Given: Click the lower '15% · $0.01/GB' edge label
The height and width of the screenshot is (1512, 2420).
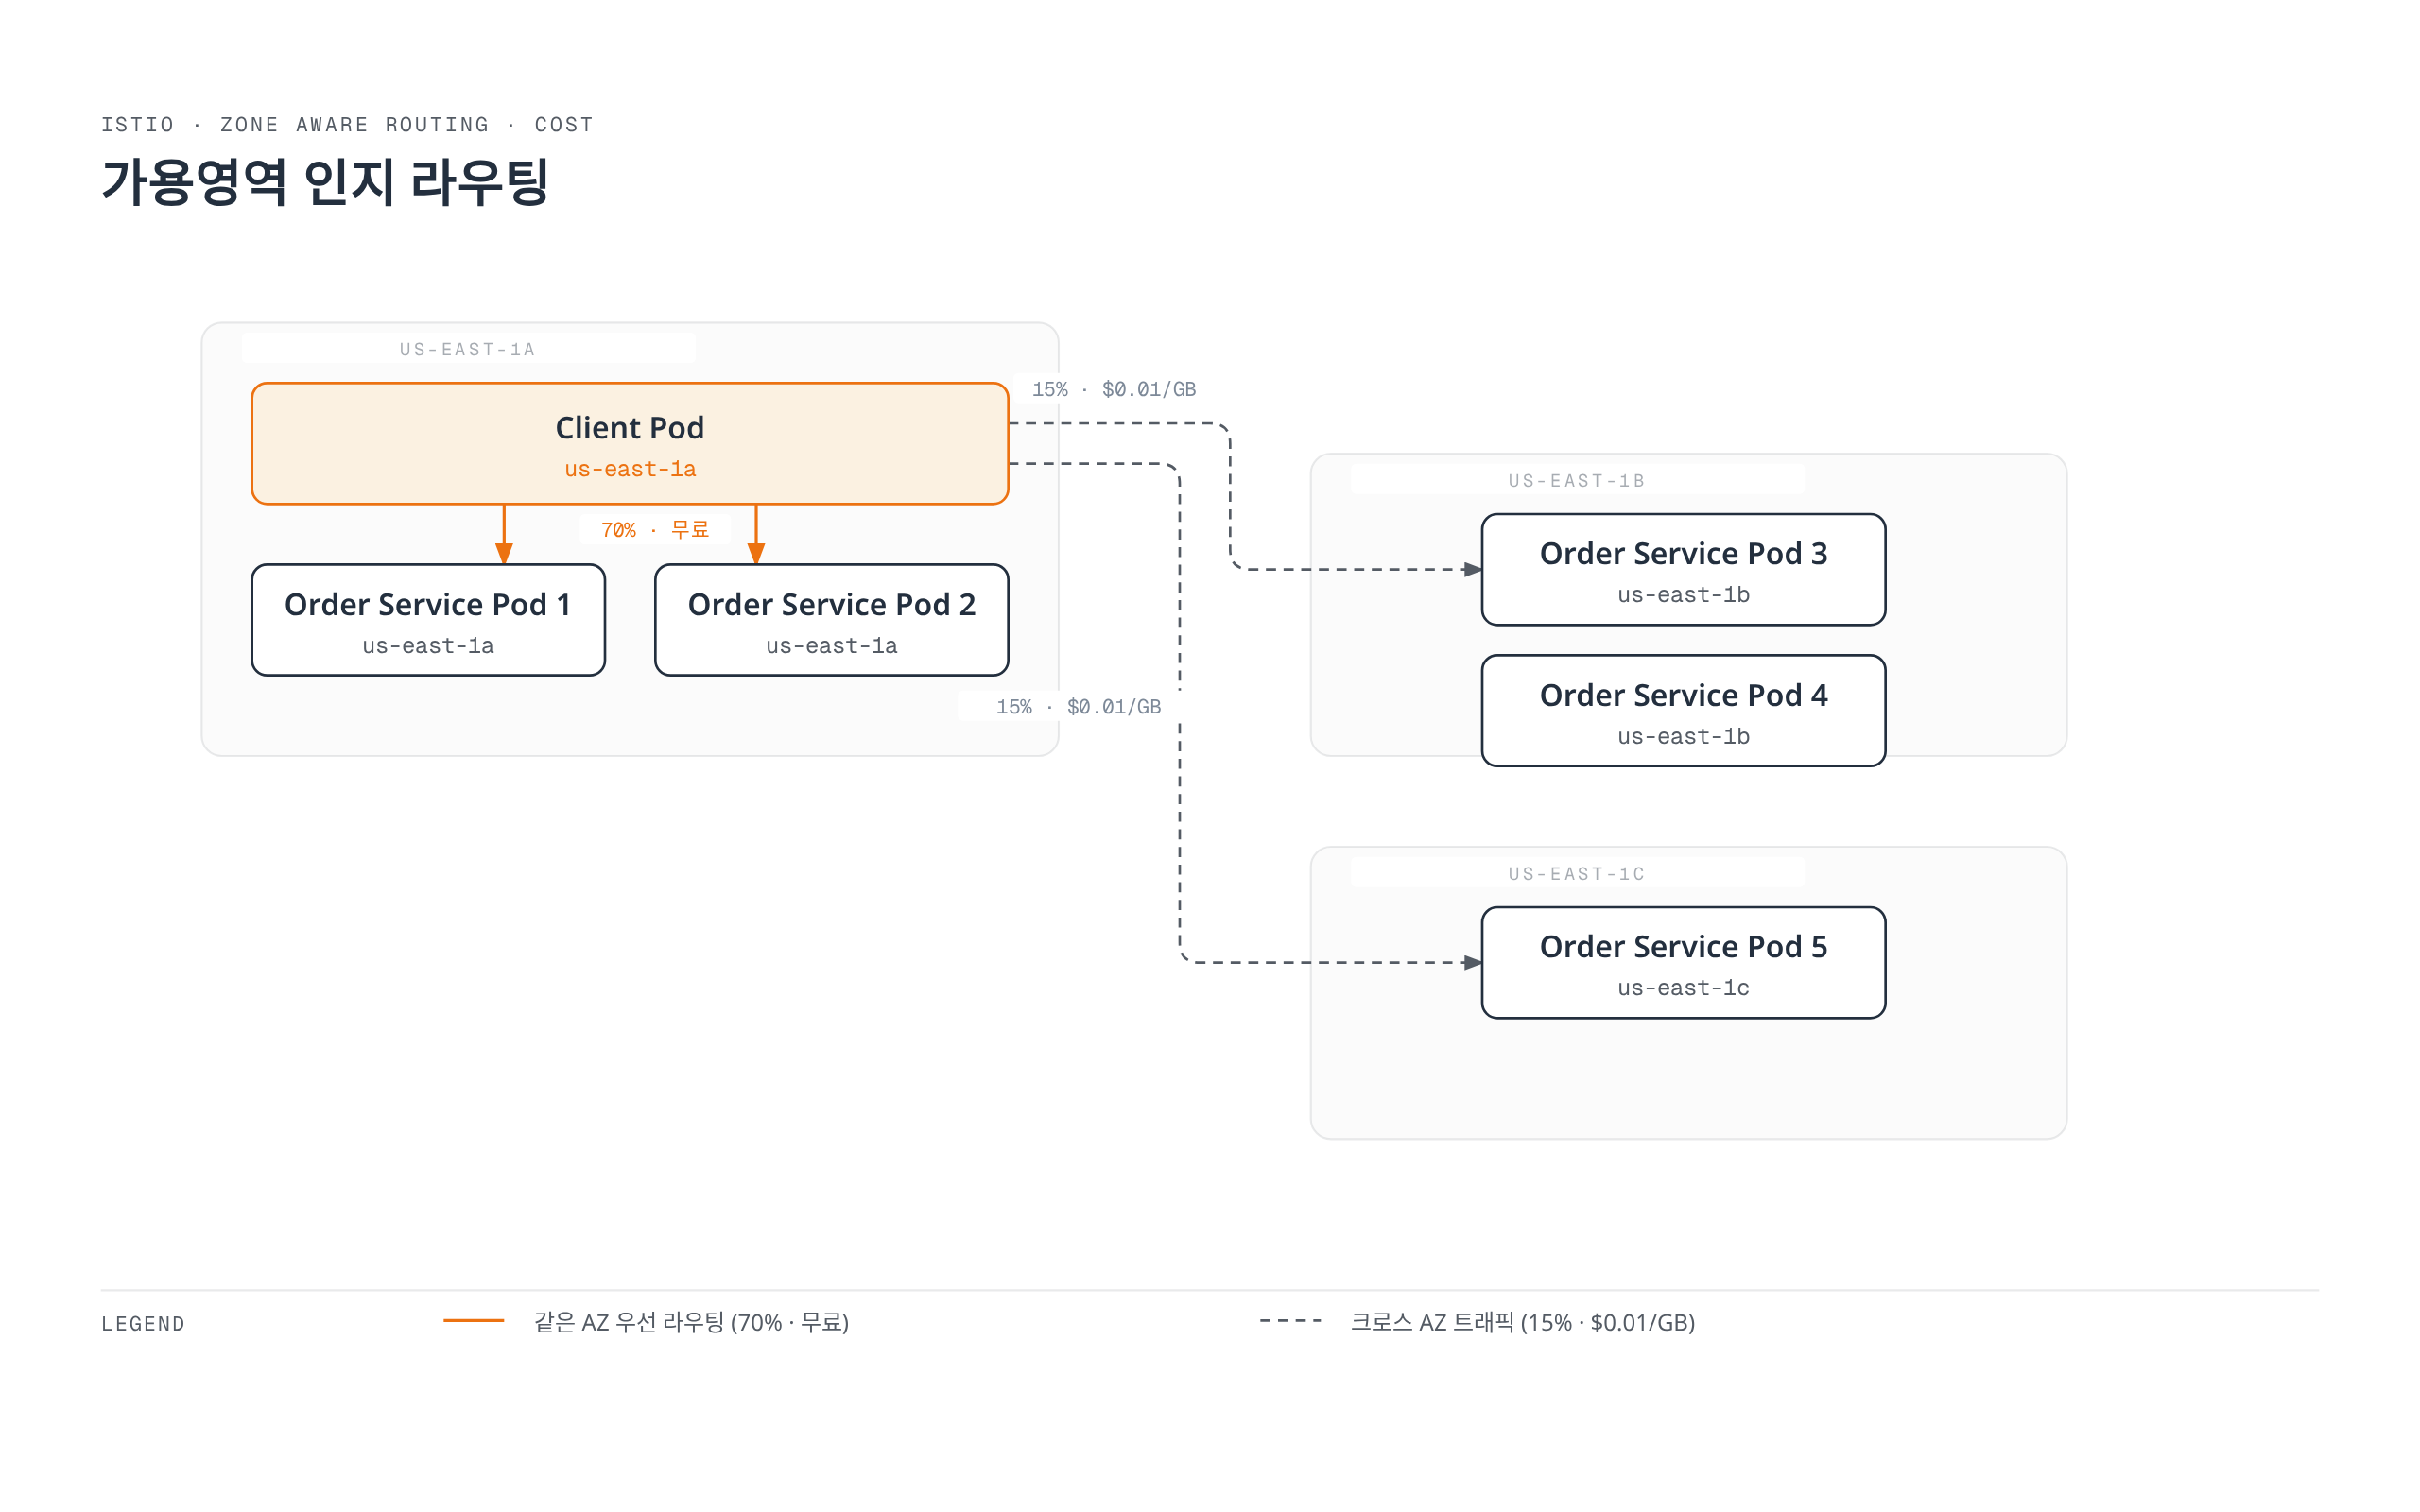Looking at the screenshot, I should (x=1078, y=707).
